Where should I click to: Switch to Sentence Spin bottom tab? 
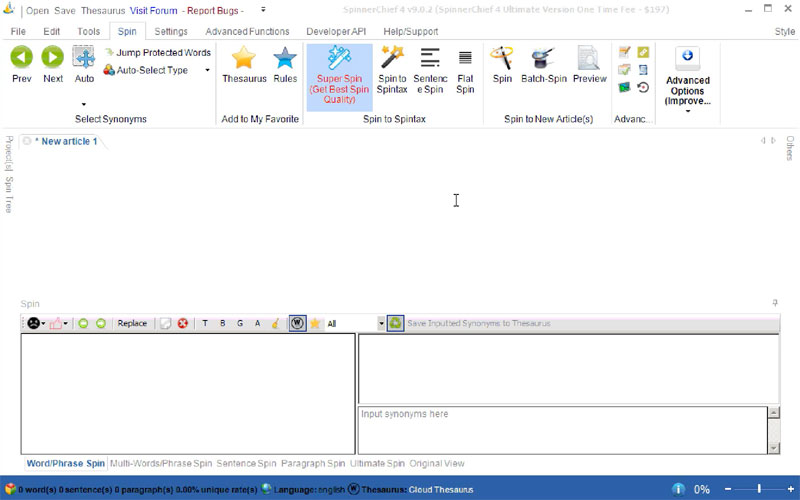[246, 463]
